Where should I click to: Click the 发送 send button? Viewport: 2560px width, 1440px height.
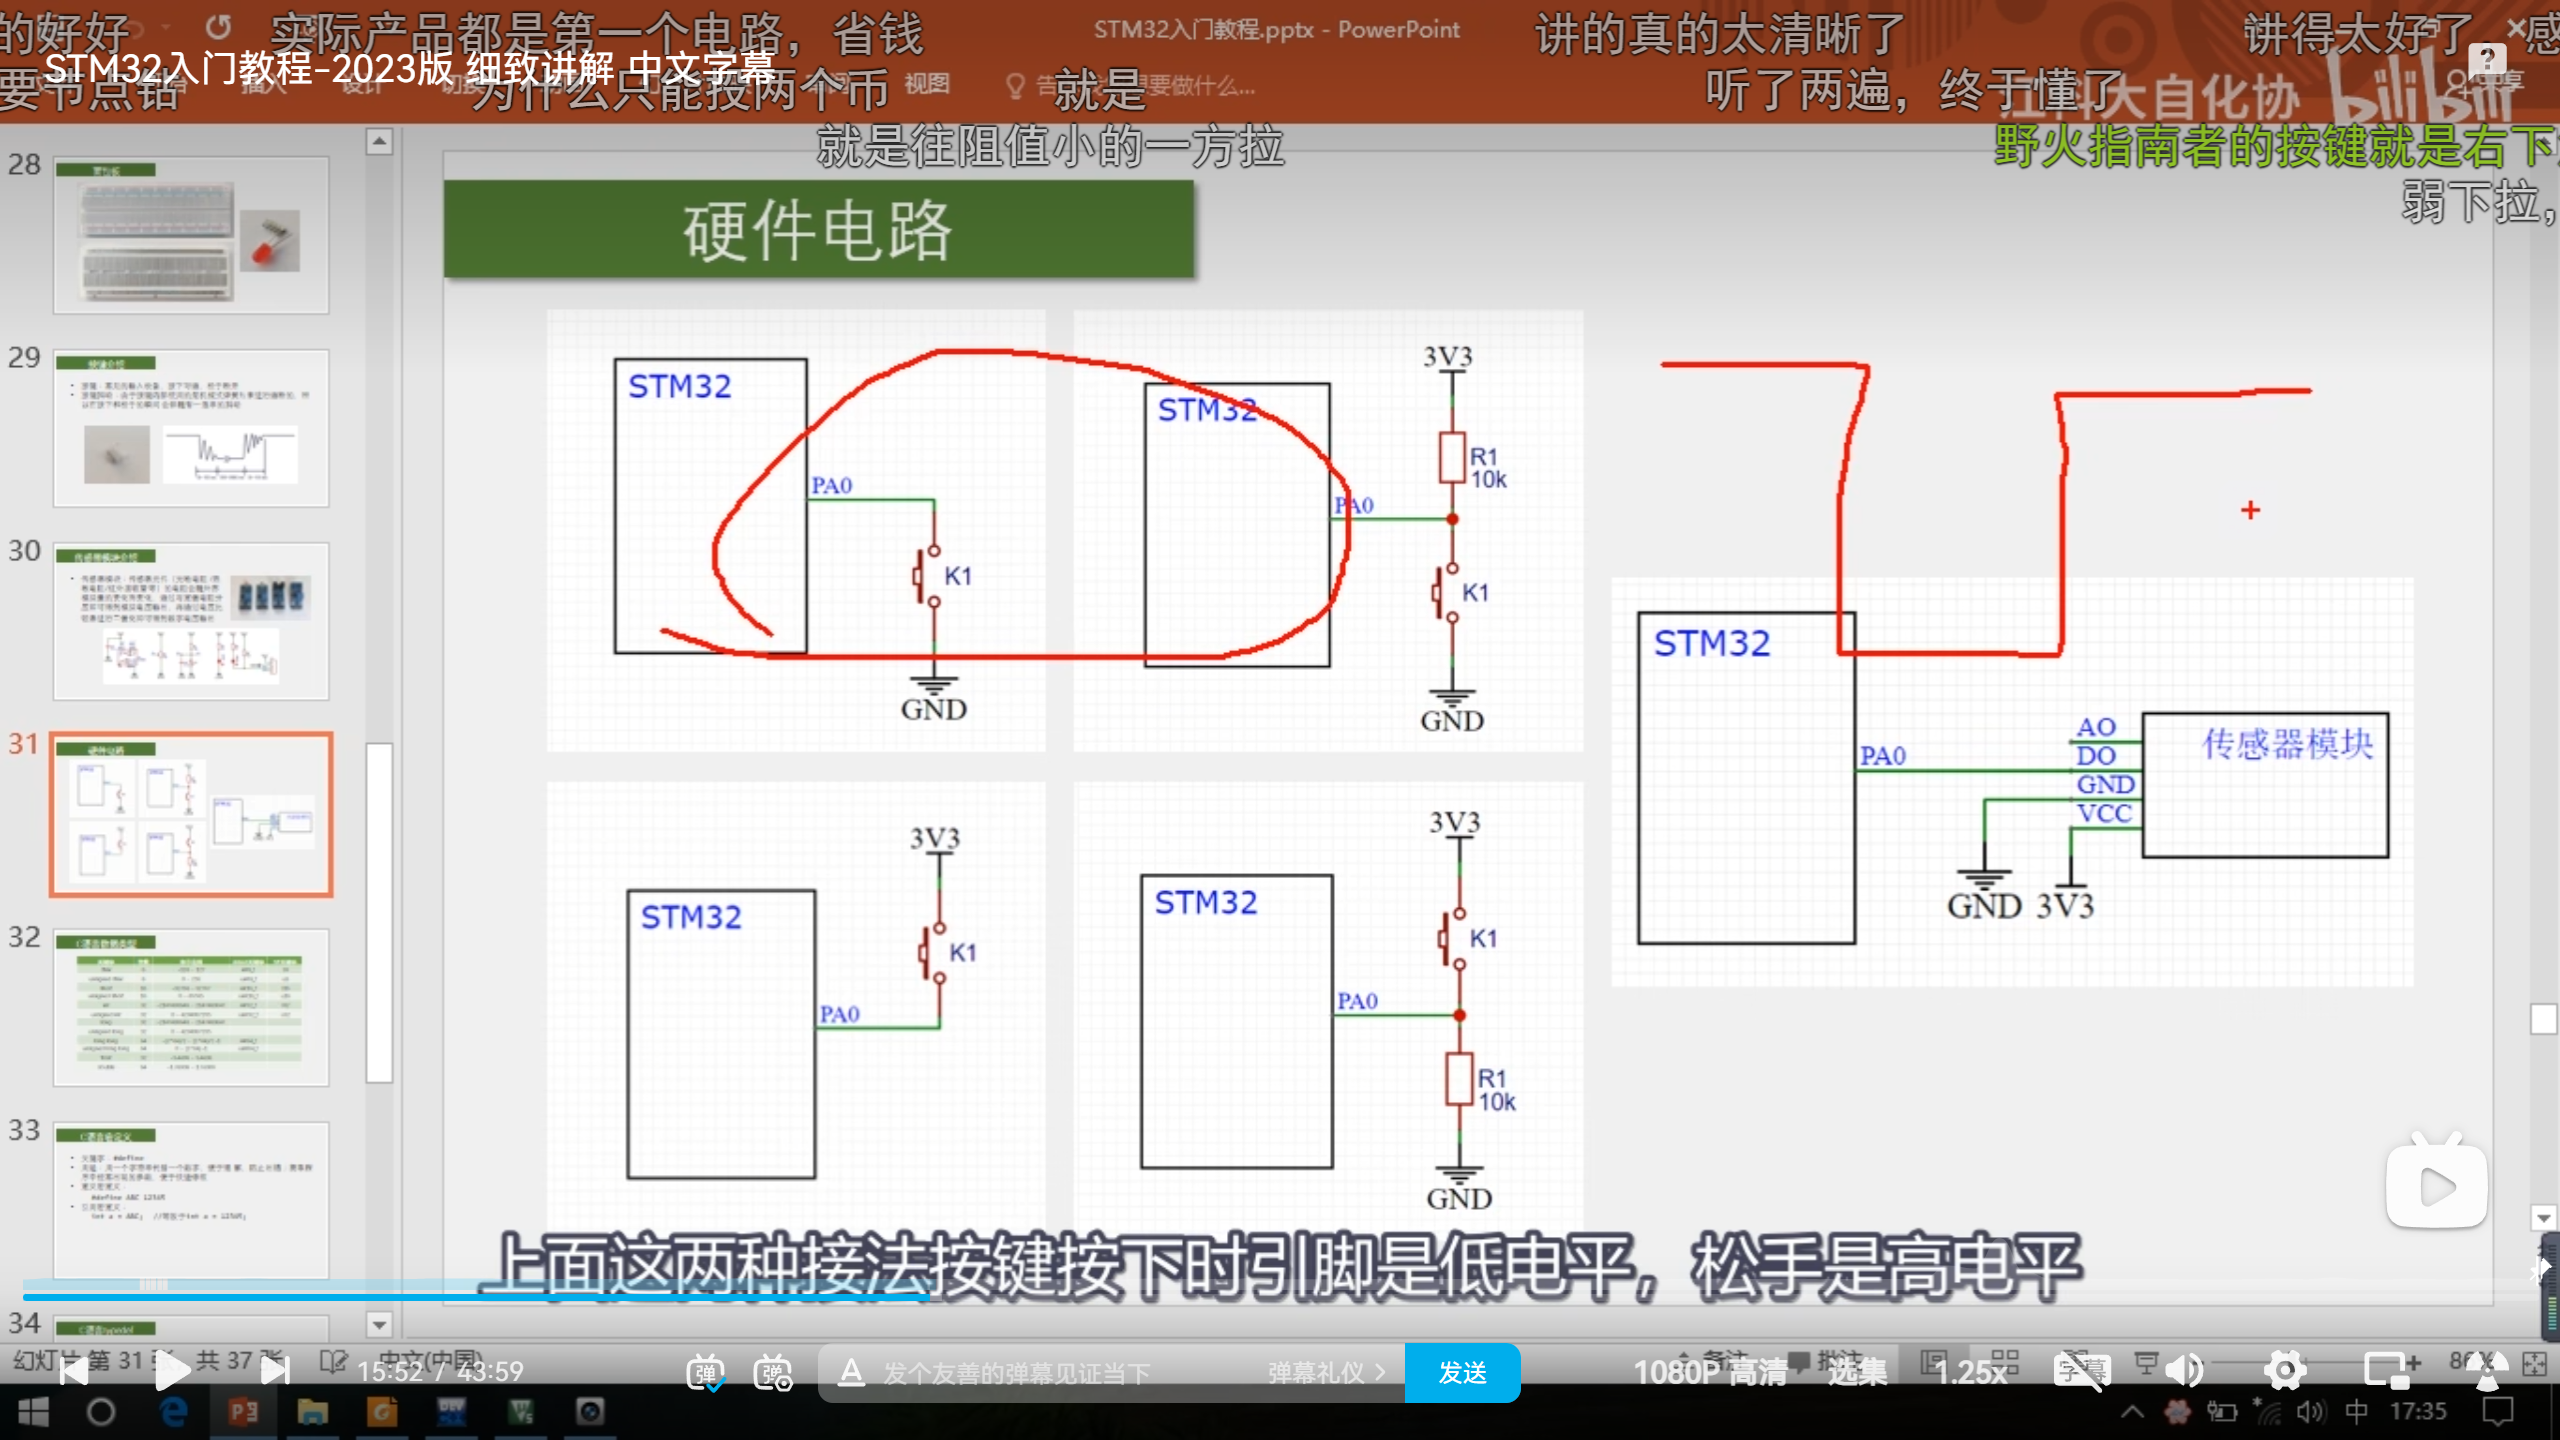(x=1462, y=1373)
